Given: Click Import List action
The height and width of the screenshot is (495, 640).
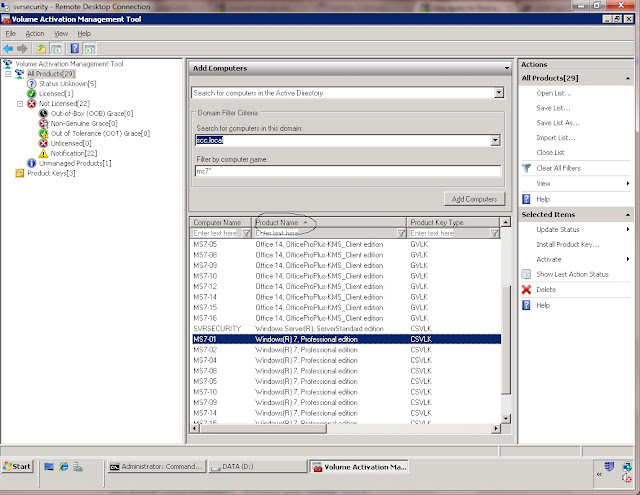Looking at the screenshot, I should click(x=556, y=138).
